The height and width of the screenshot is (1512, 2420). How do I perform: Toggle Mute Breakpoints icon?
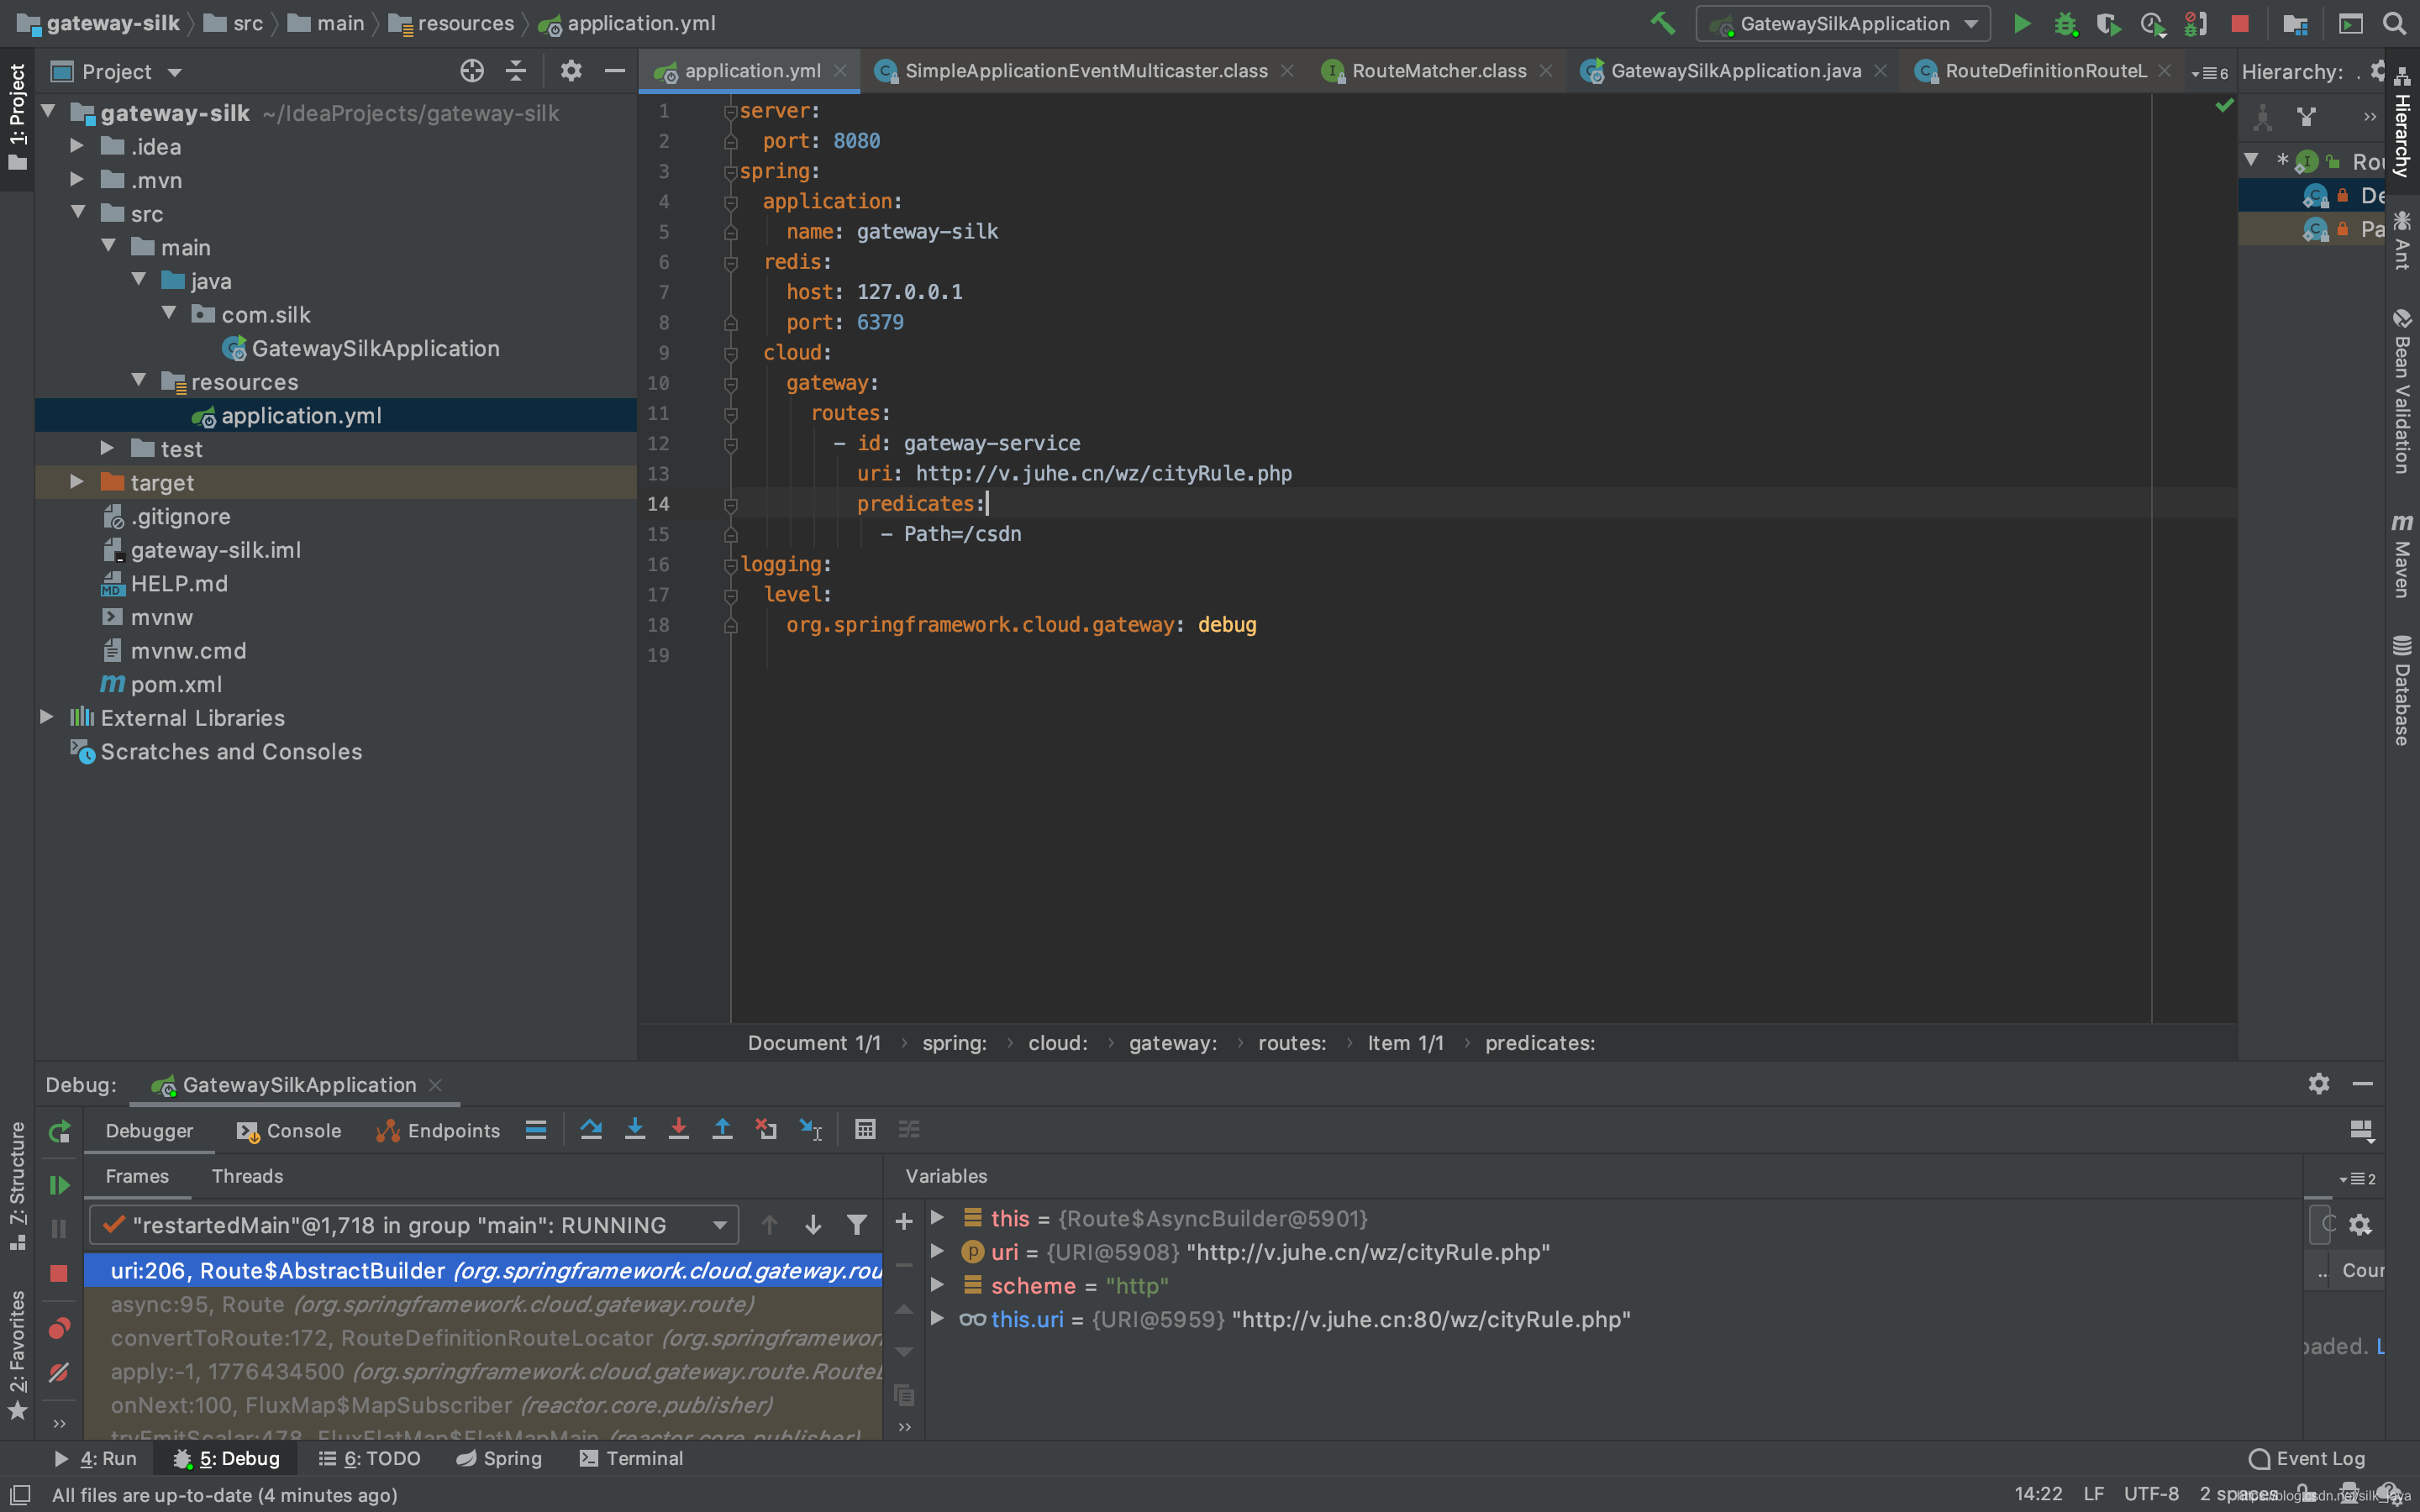tap(59, 1372)
